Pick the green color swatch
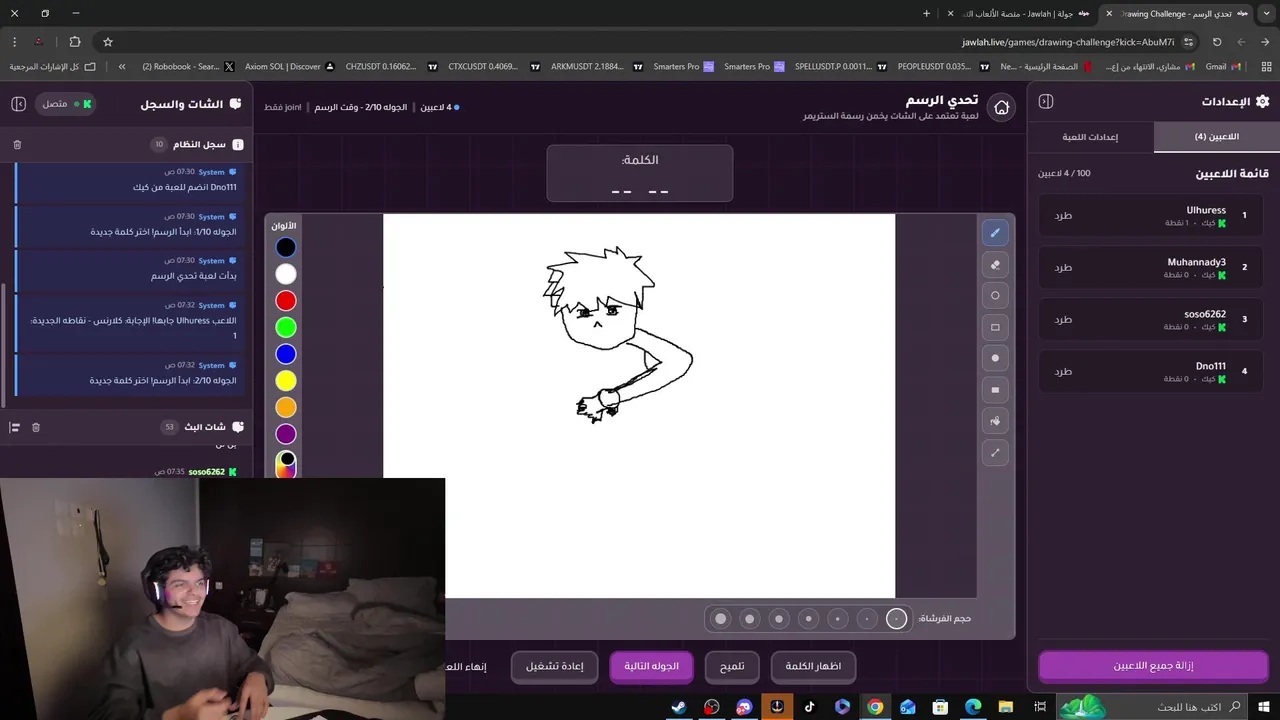The width and height of the screenshot is (1280, 720). pyautogui.click(x=286, y=327)
